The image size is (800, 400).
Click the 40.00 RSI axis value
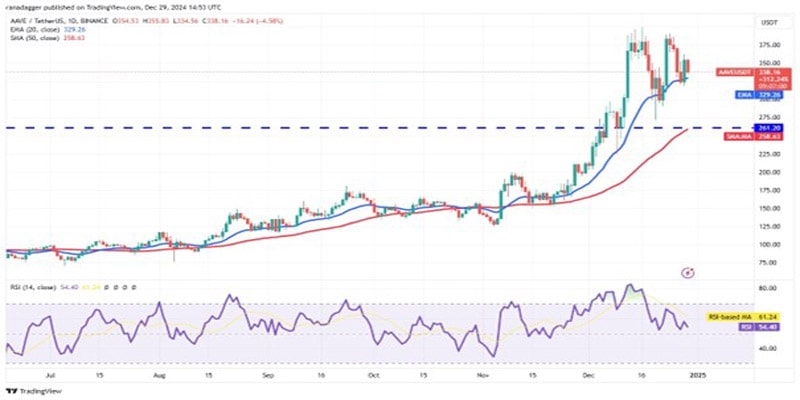coord(769,348)
